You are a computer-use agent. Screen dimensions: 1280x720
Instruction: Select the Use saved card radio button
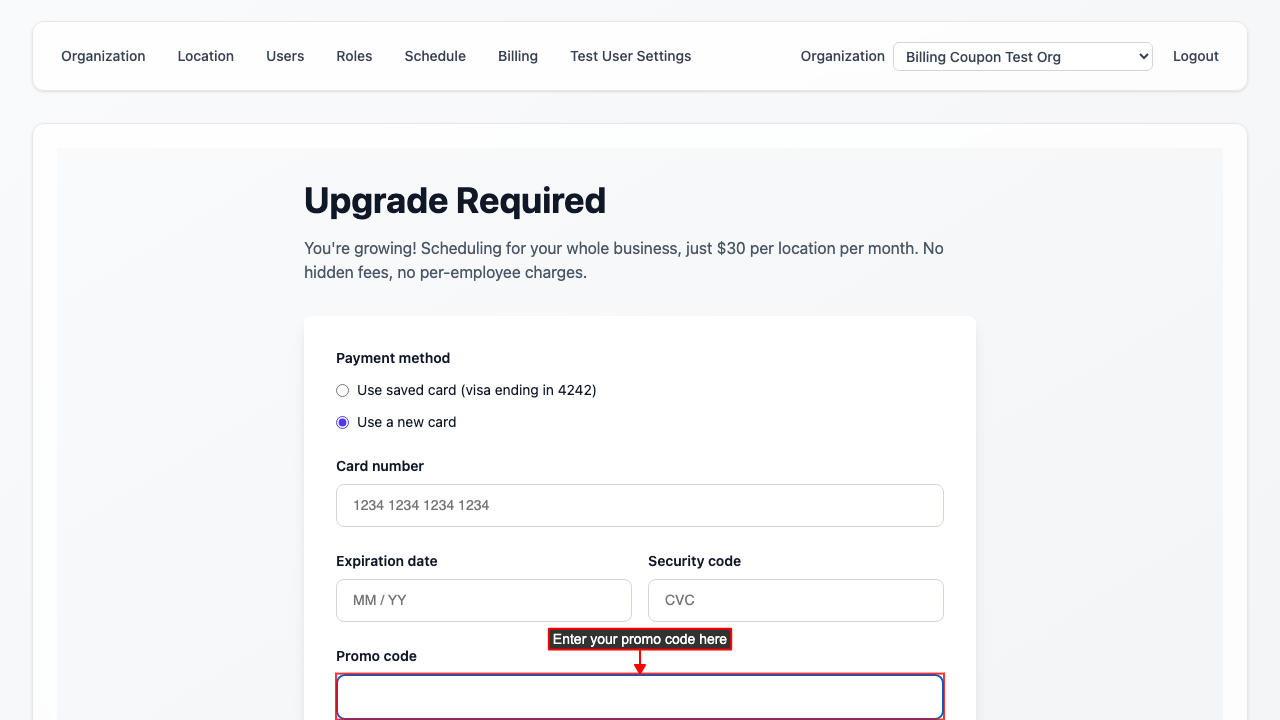click(x=343, y=390)
